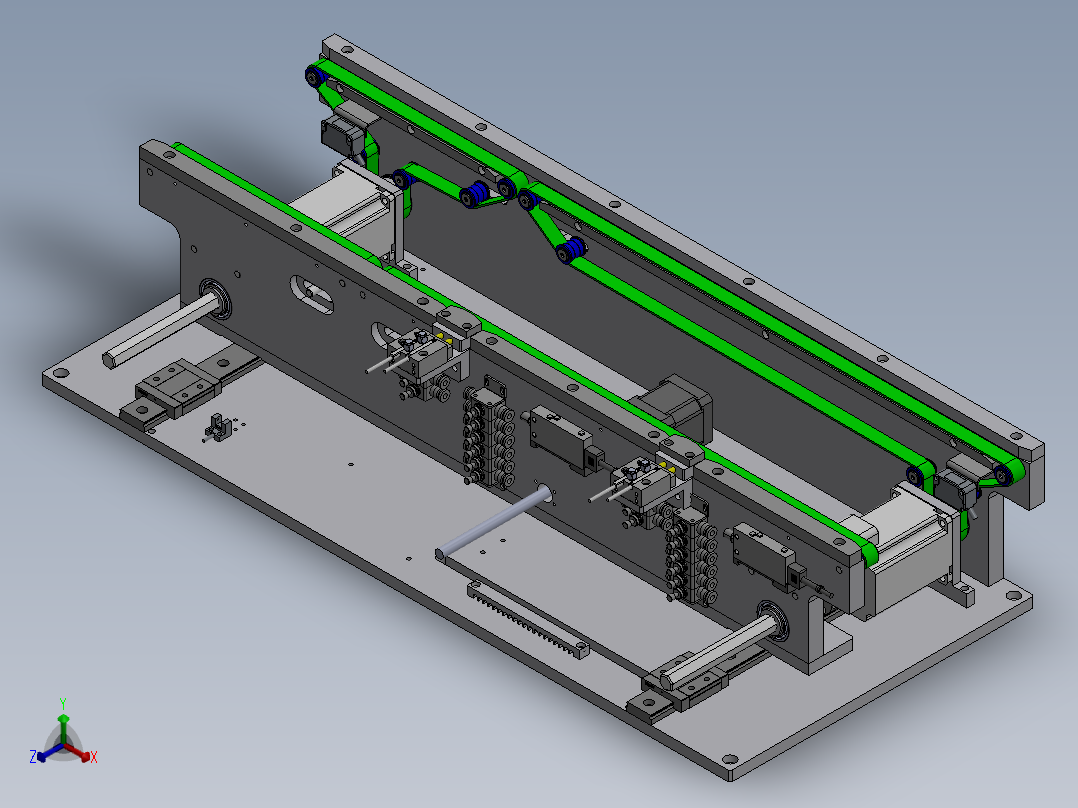Select the left linear guide carriage block
This screenshot has width=1078, height=808.
click(x=179, y=386)
